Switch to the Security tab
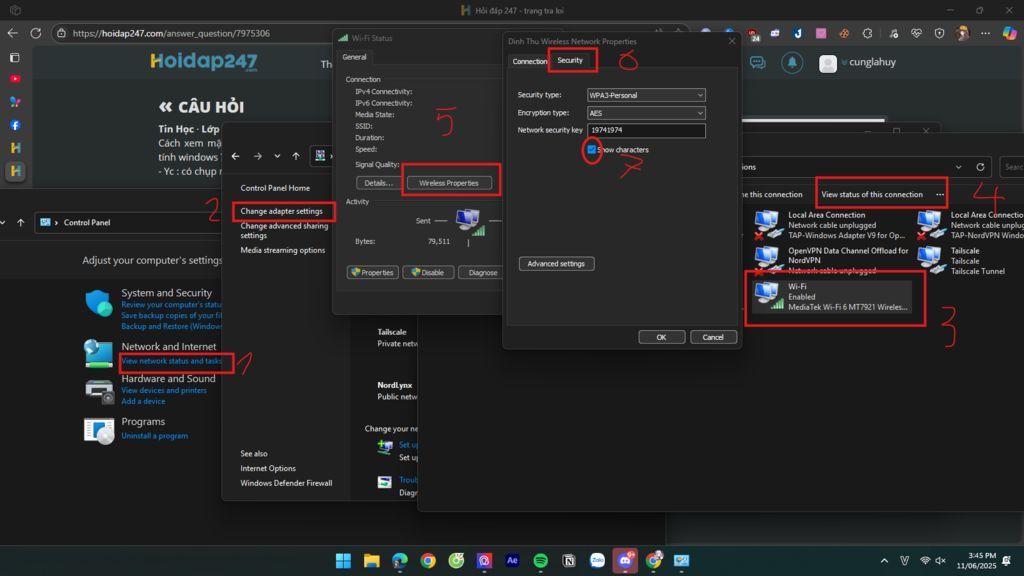This screenshot has height=576, width=1024. click(570, 61)
